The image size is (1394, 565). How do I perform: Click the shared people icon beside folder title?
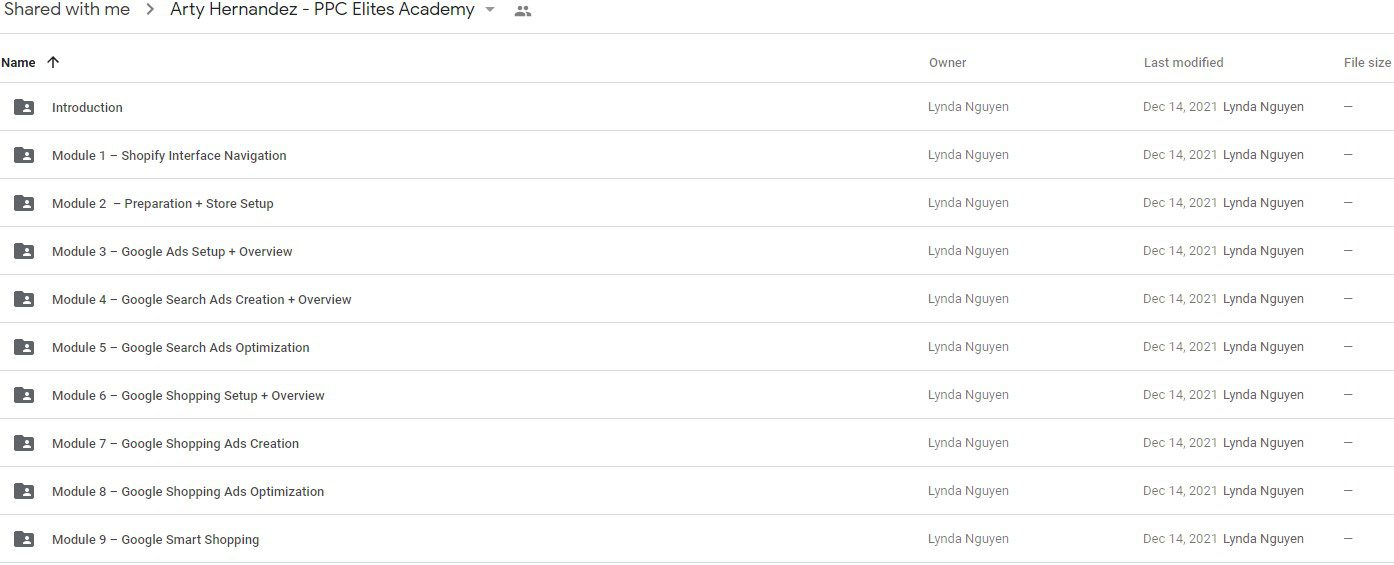[522, 11]
